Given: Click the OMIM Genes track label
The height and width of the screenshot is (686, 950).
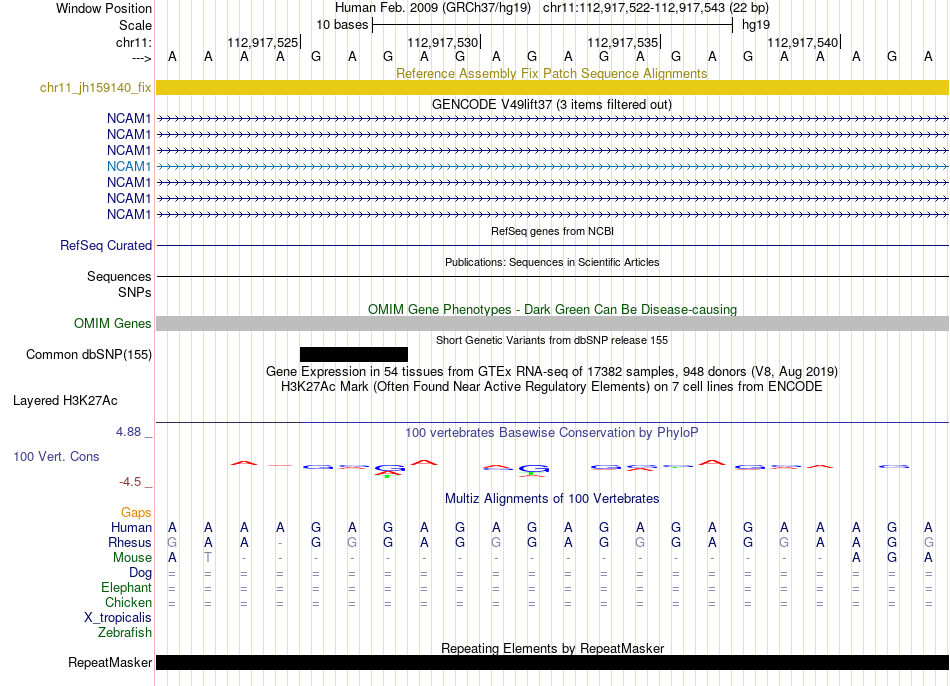Looking at the screenshot, I should click(x=112, y=324).
